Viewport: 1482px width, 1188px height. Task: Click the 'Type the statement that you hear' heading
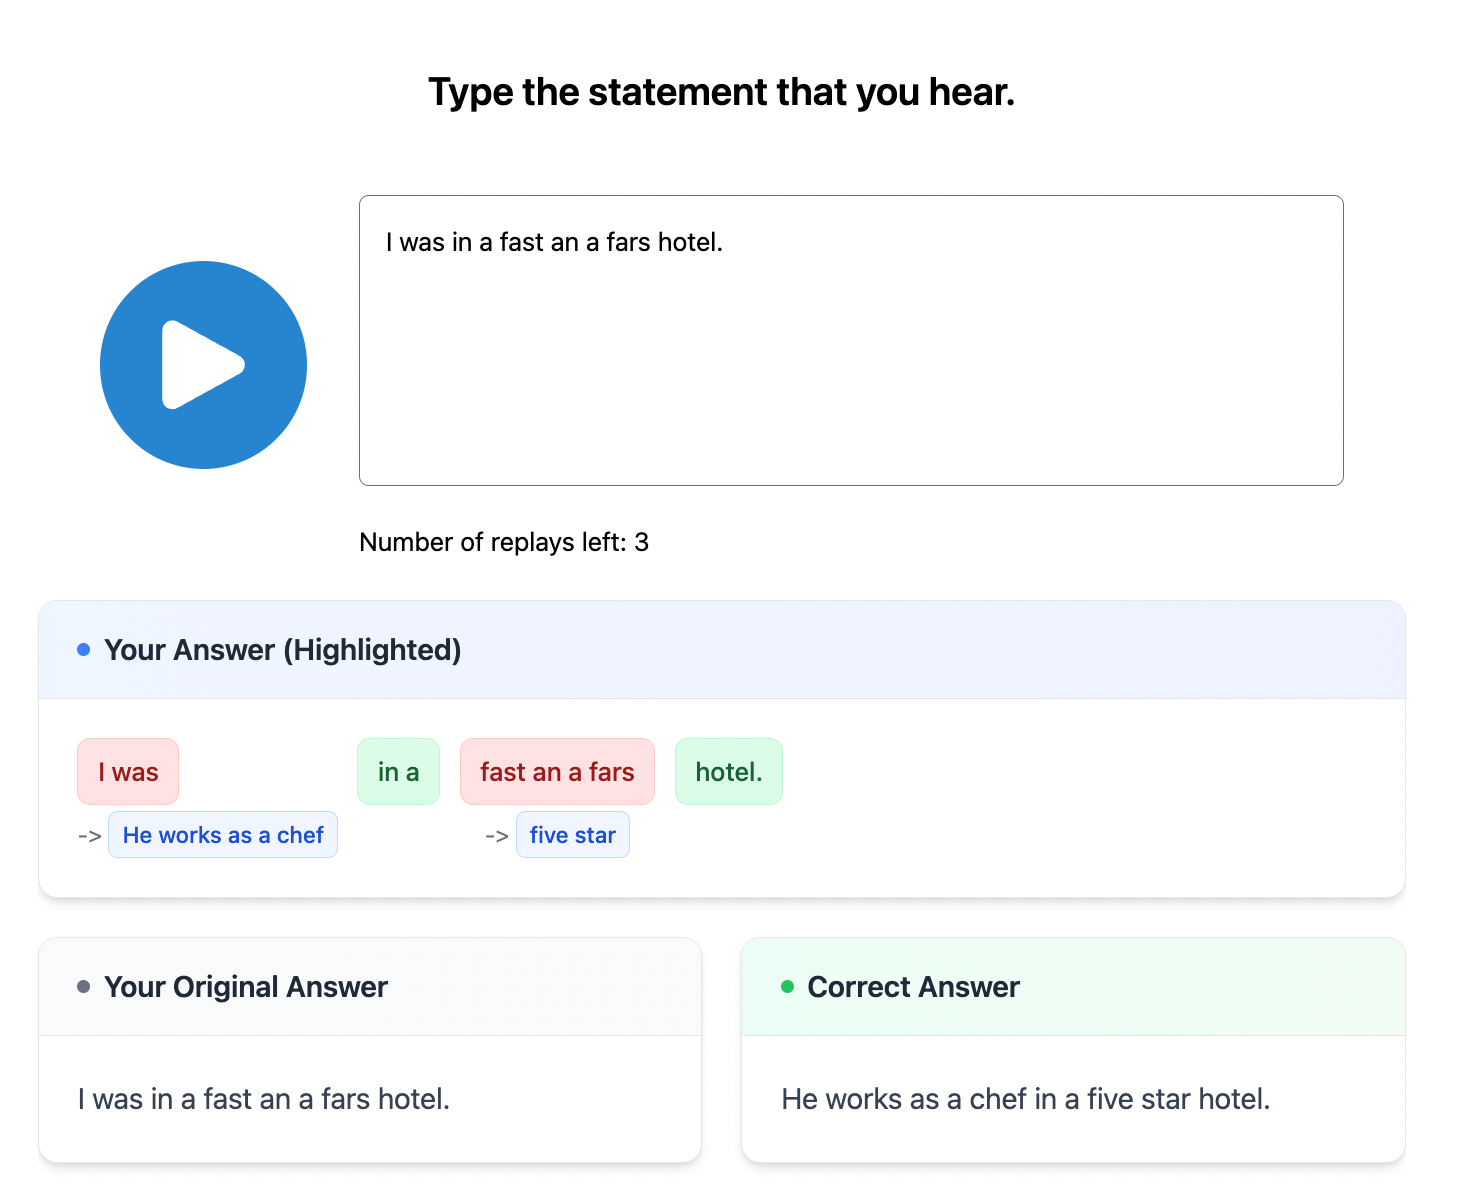coord(721,92)
